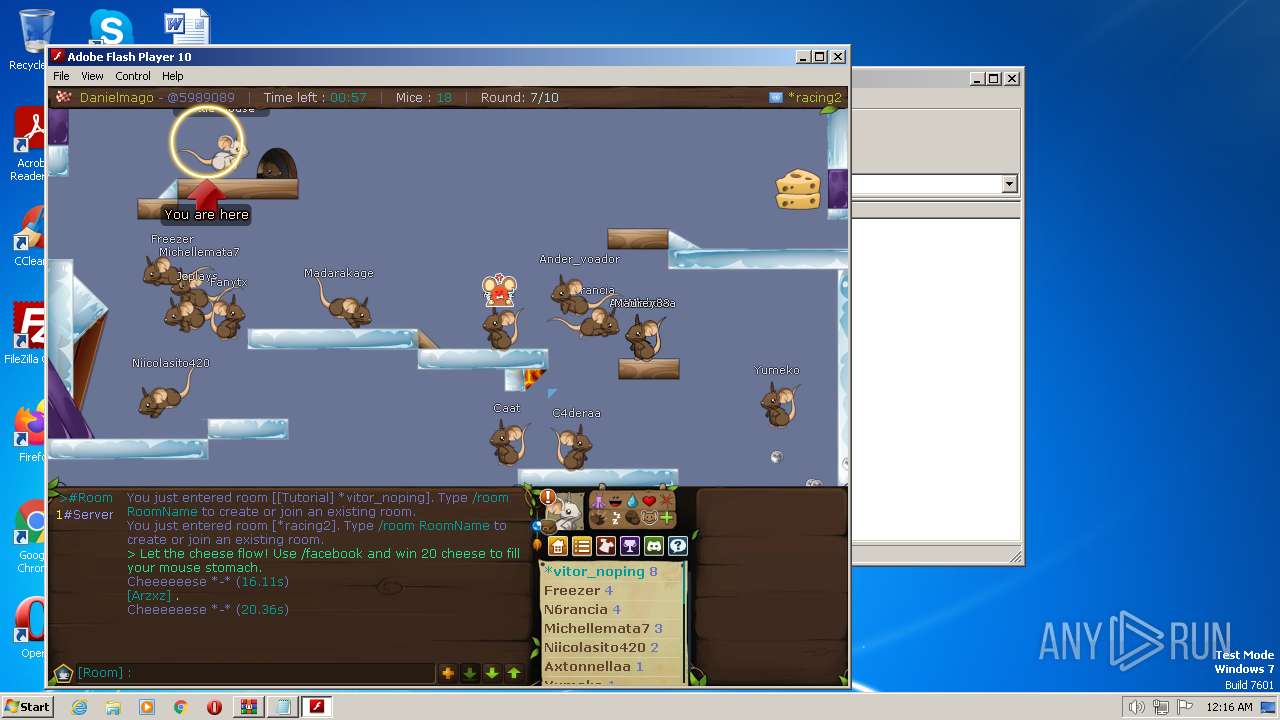
Task: Click the Room chat input field
Action: (255, 673)
